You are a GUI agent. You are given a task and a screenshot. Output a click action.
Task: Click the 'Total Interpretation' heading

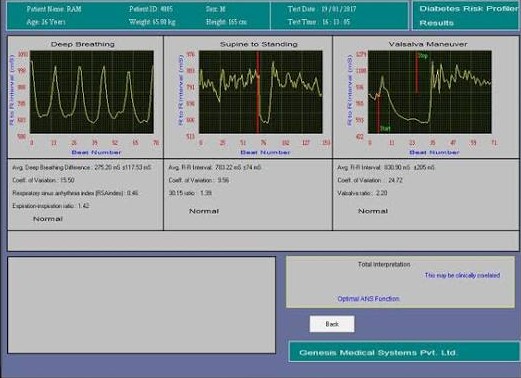point(384,264)
